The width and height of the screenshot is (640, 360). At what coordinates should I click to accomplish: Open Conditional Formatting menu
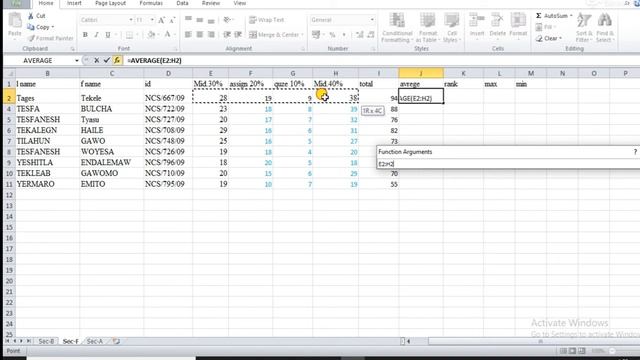tap(397, 27)
